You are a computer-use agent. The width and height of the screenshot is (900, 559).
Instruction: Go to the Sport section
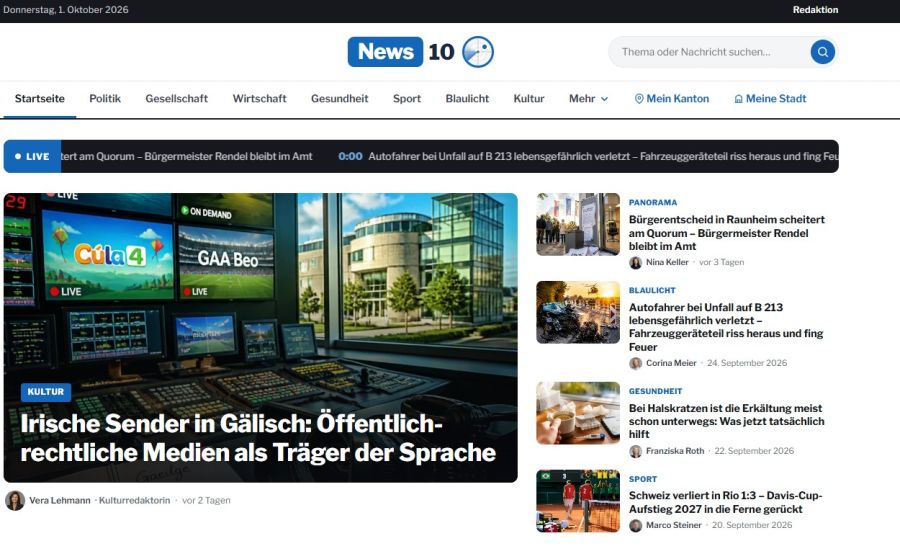tap(407, 99)
